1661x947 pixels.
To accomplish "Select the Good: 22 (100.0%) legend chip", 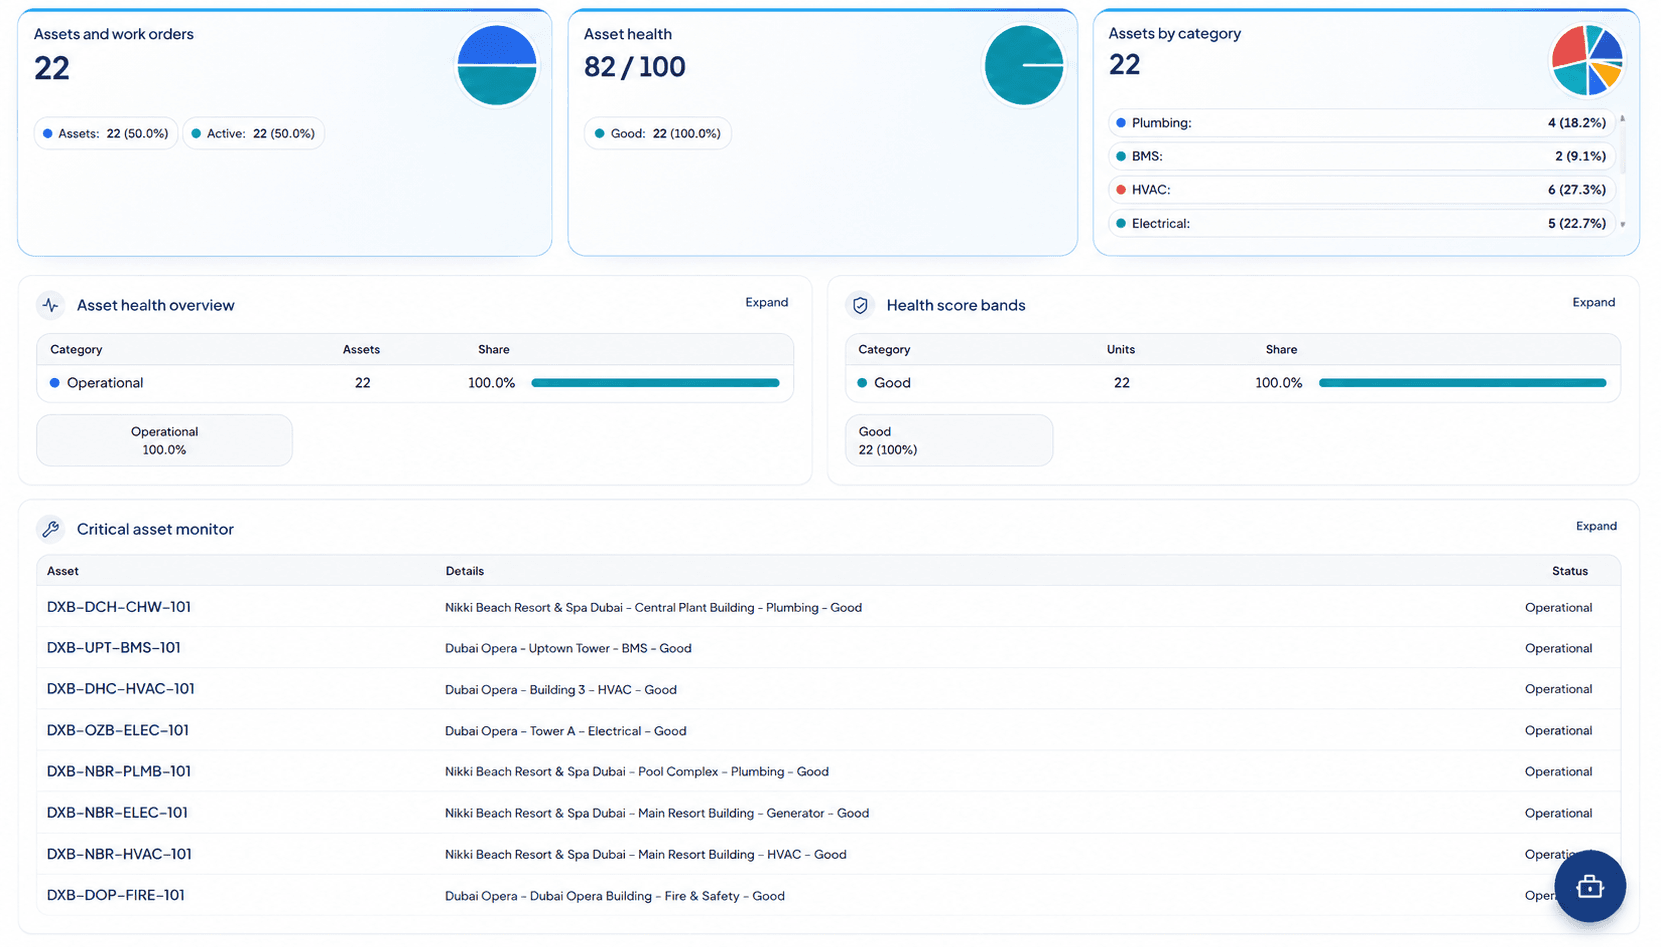I will click(x=658, y=133).
